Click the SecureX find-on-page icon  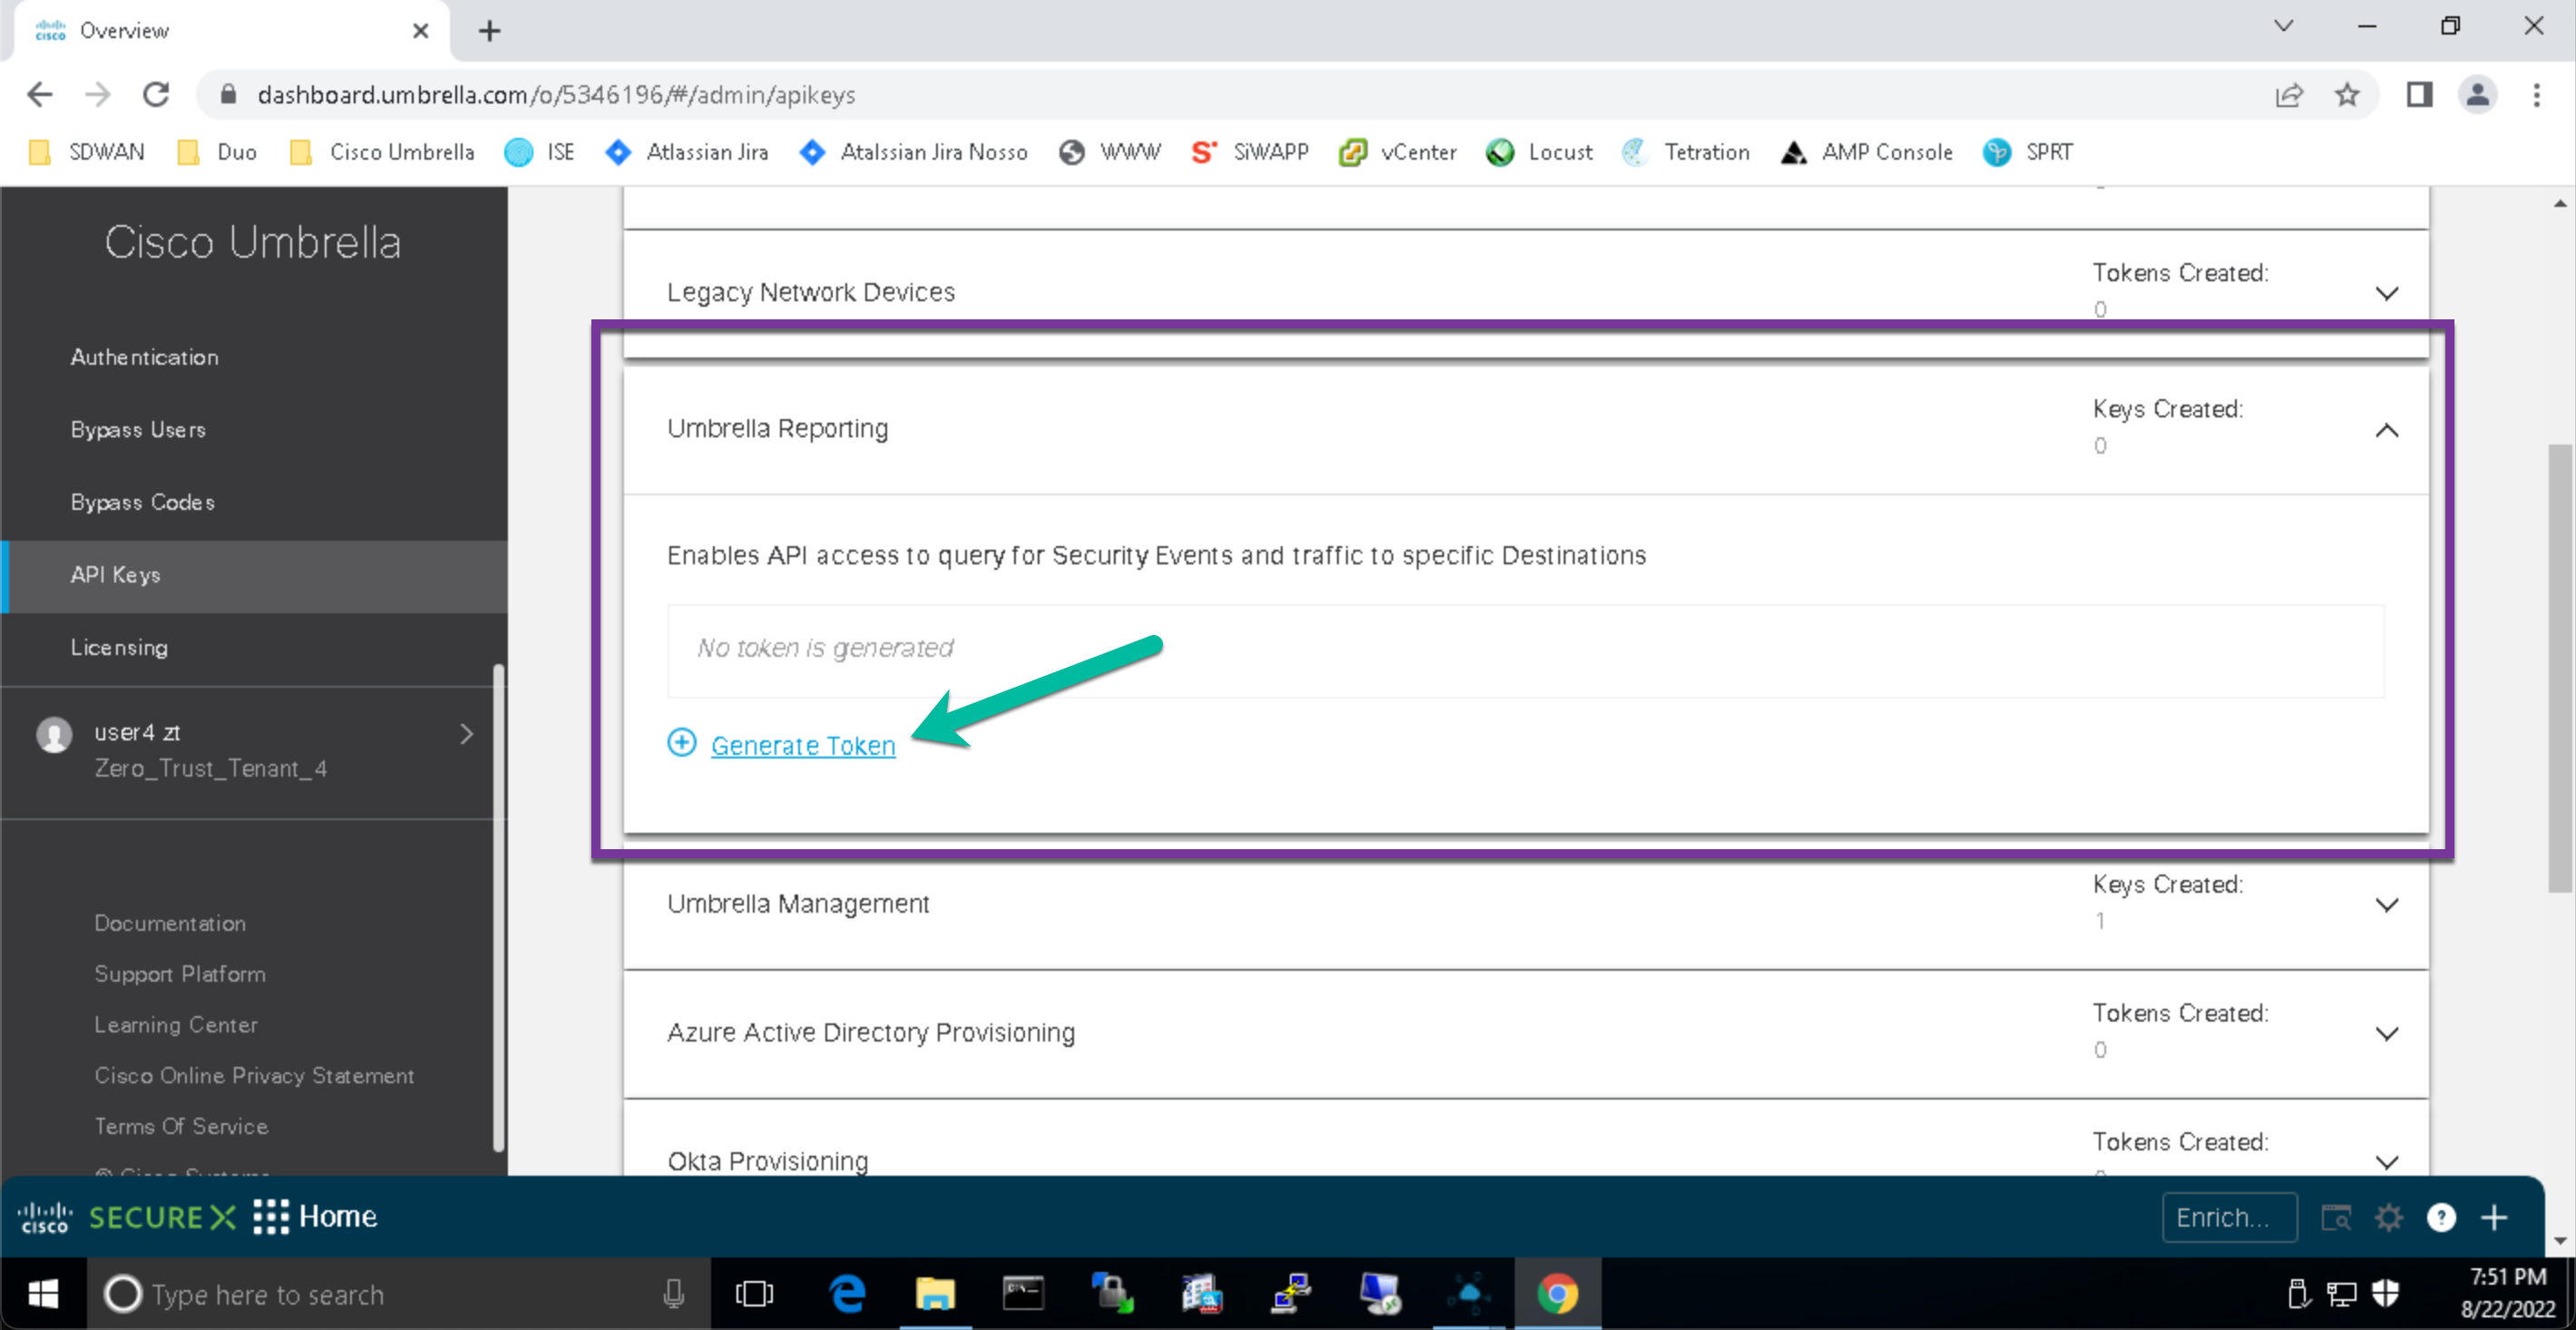point(2337,1217)
